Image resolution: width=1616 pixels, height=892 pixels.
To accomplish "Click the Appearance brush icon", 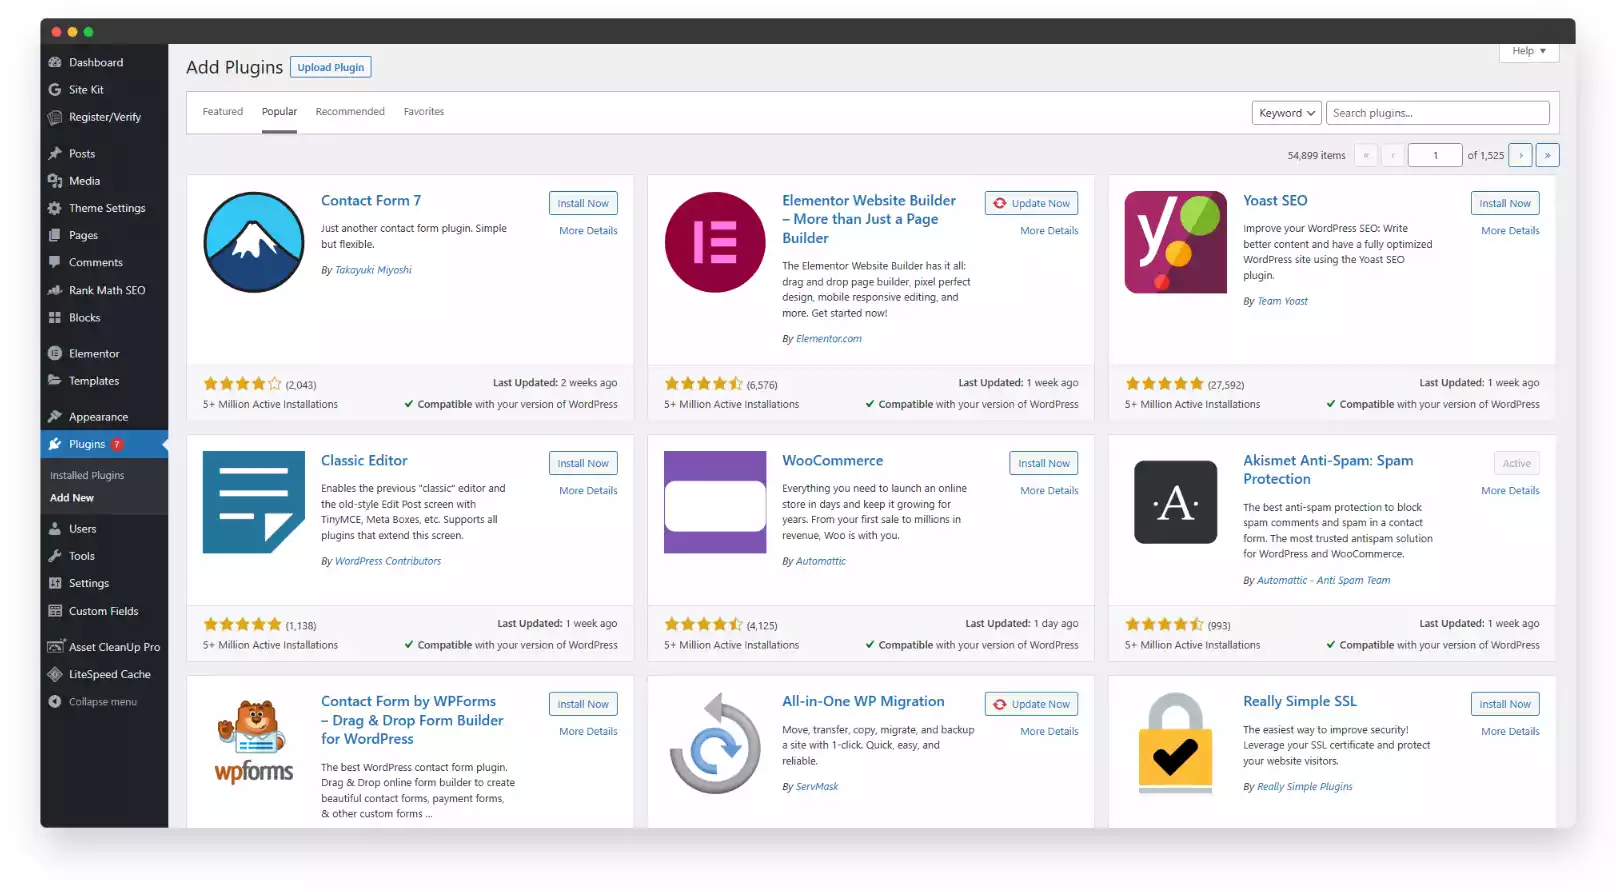I will pyautogui.click(x=55, y=417).
